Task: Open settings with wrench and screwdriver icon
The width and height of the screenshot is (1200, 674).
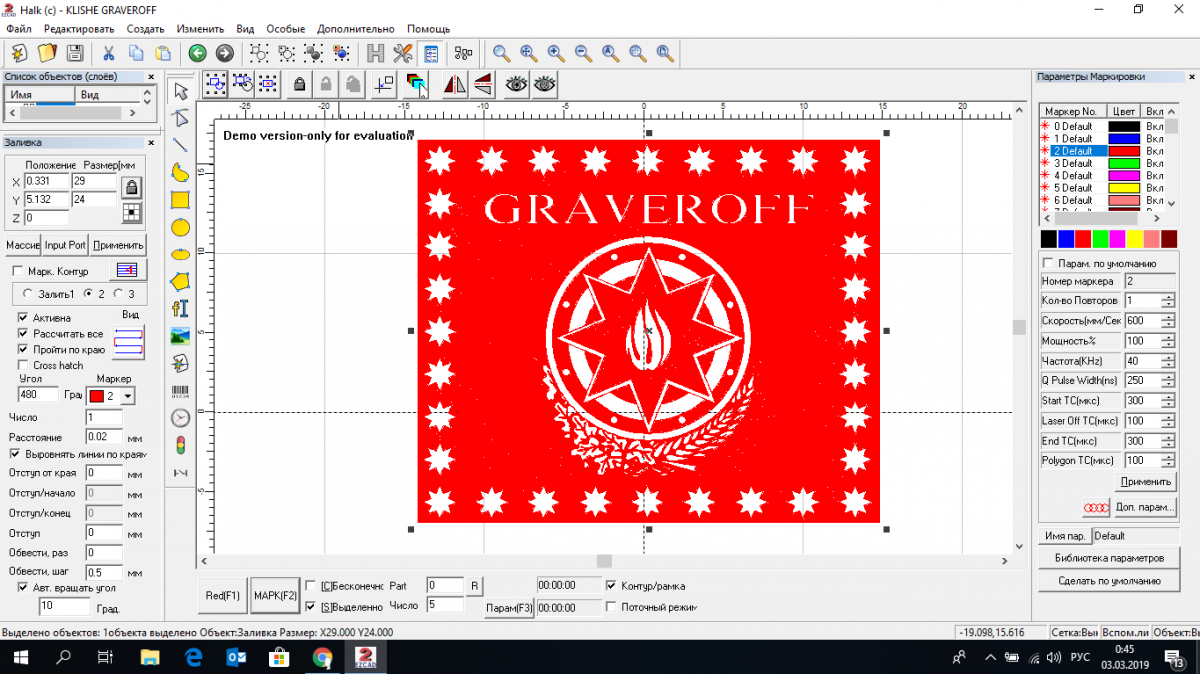Action: click(x=403, y=53)
